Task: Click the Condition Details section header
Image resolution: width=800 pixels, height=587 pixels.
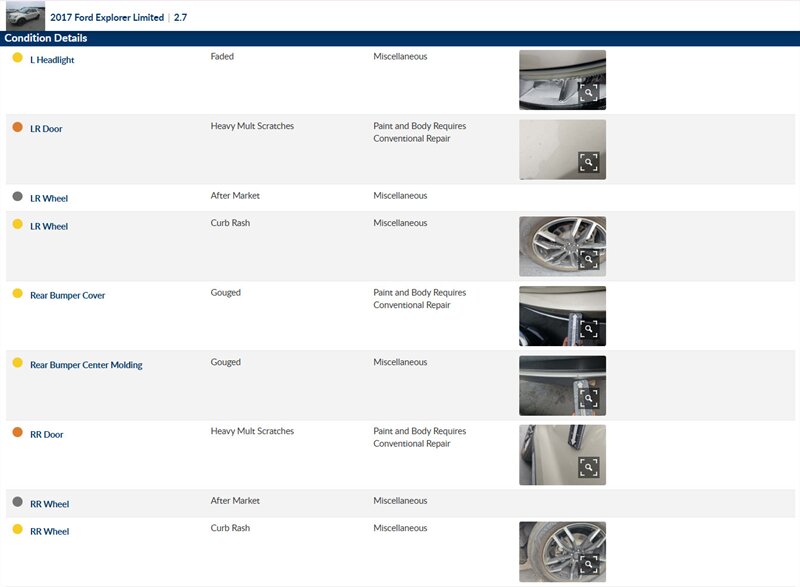Action: tap(46, 38)
